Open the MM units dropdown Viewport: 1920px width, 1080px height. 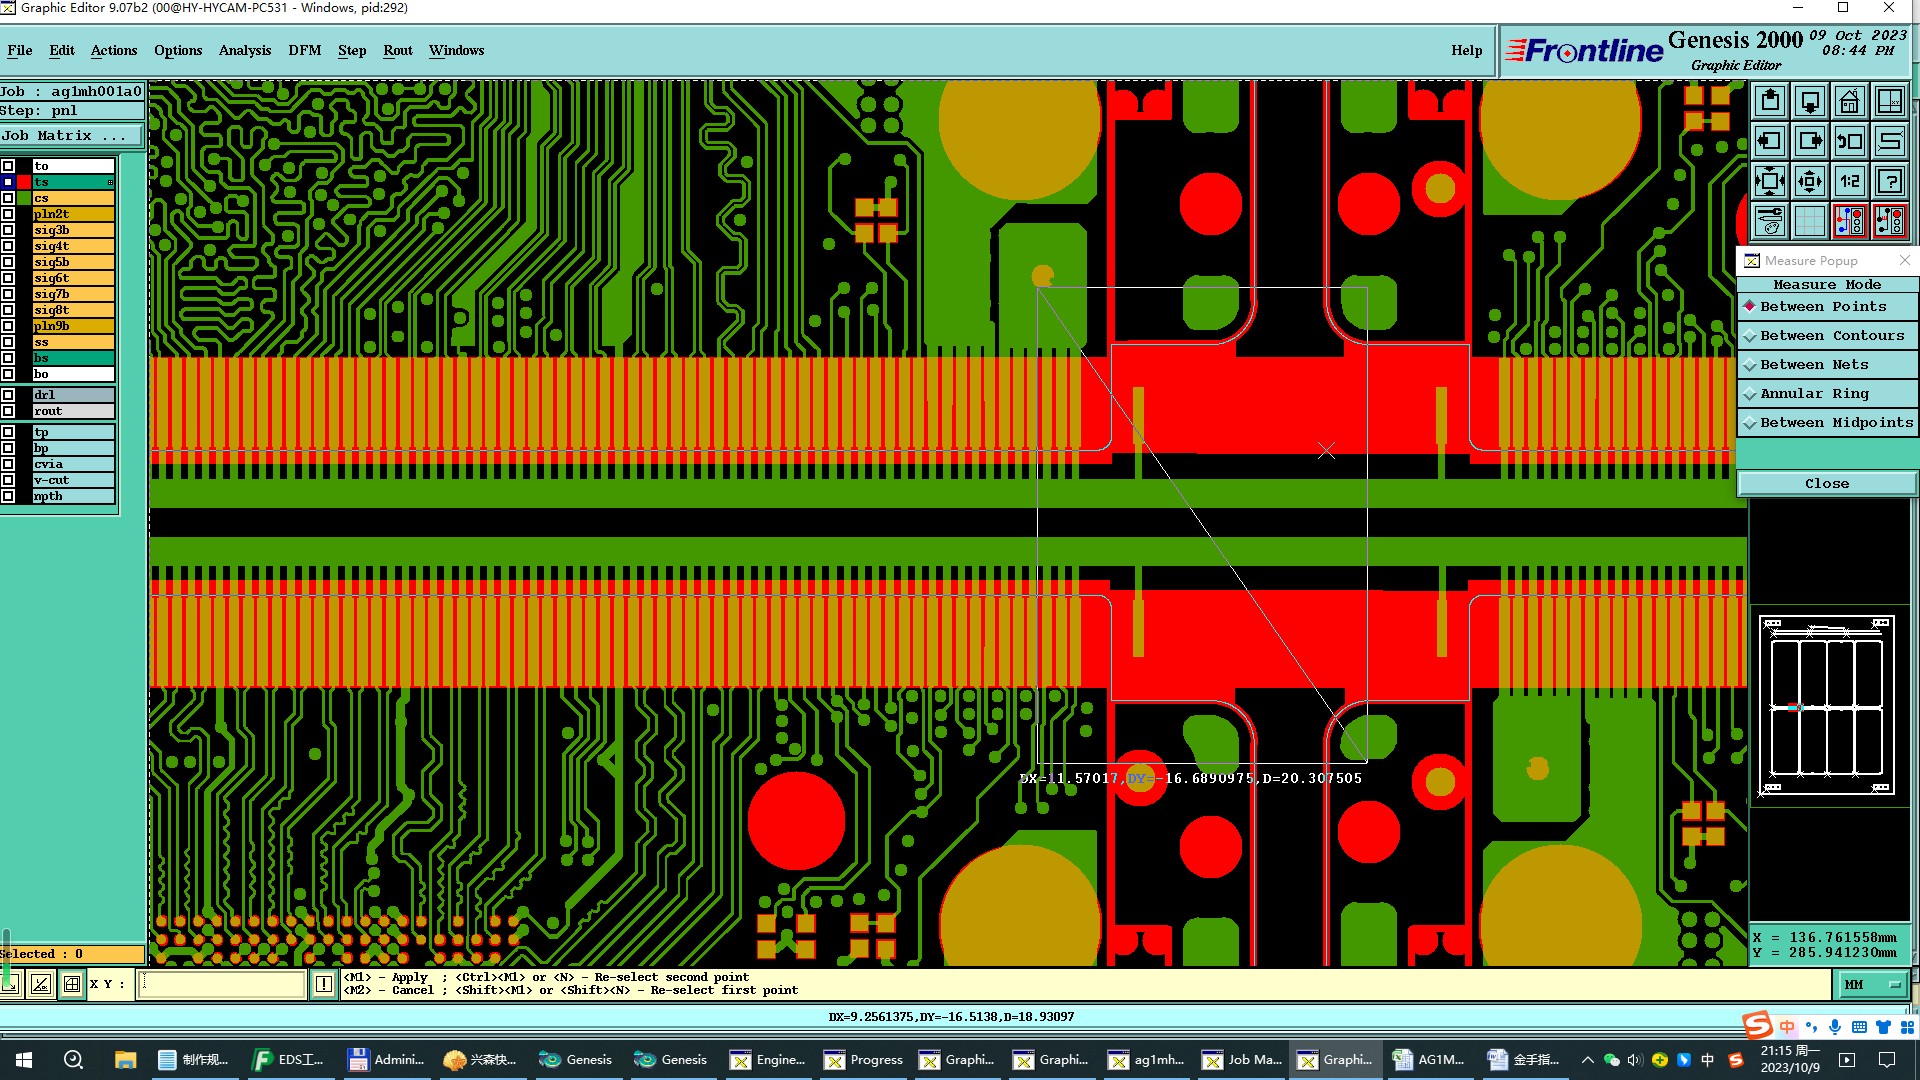tap(1872, 985)
